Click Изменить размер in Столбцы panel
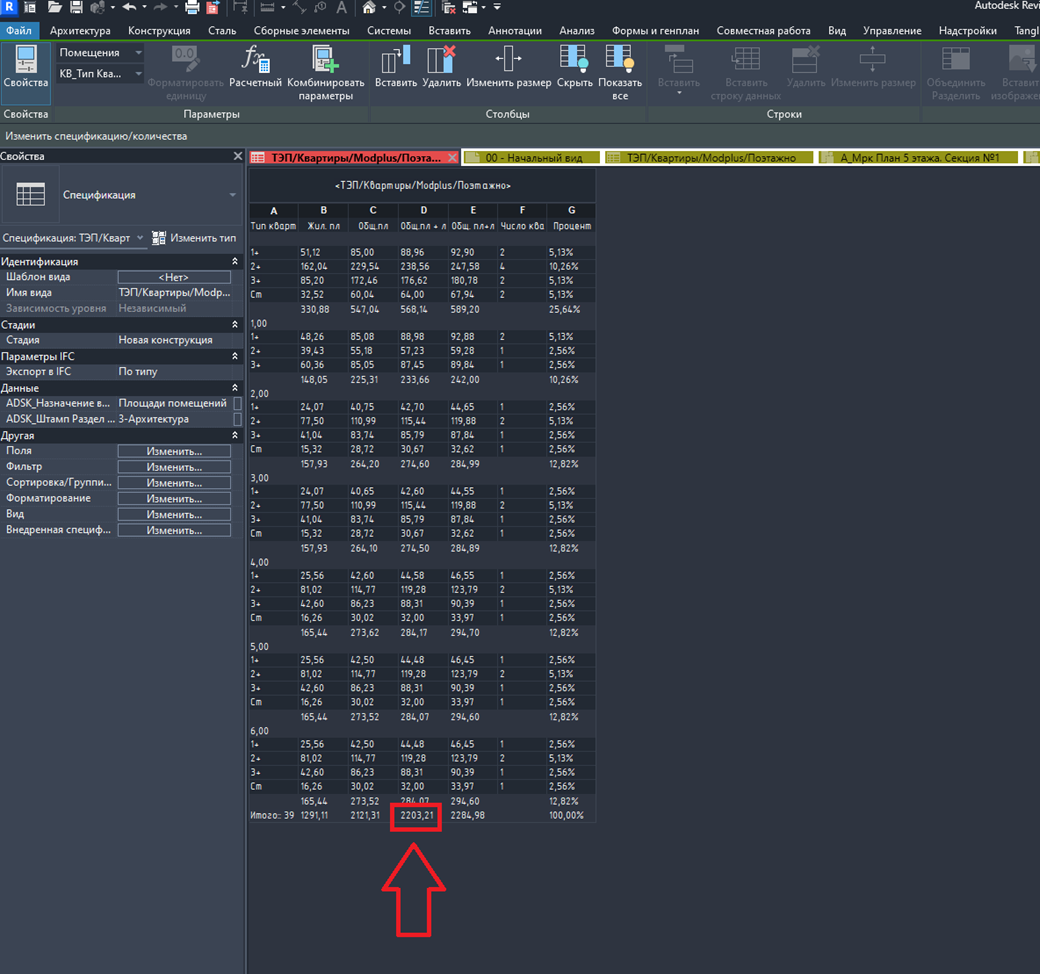The image size is (1040, 974). (x=509, y=67)
